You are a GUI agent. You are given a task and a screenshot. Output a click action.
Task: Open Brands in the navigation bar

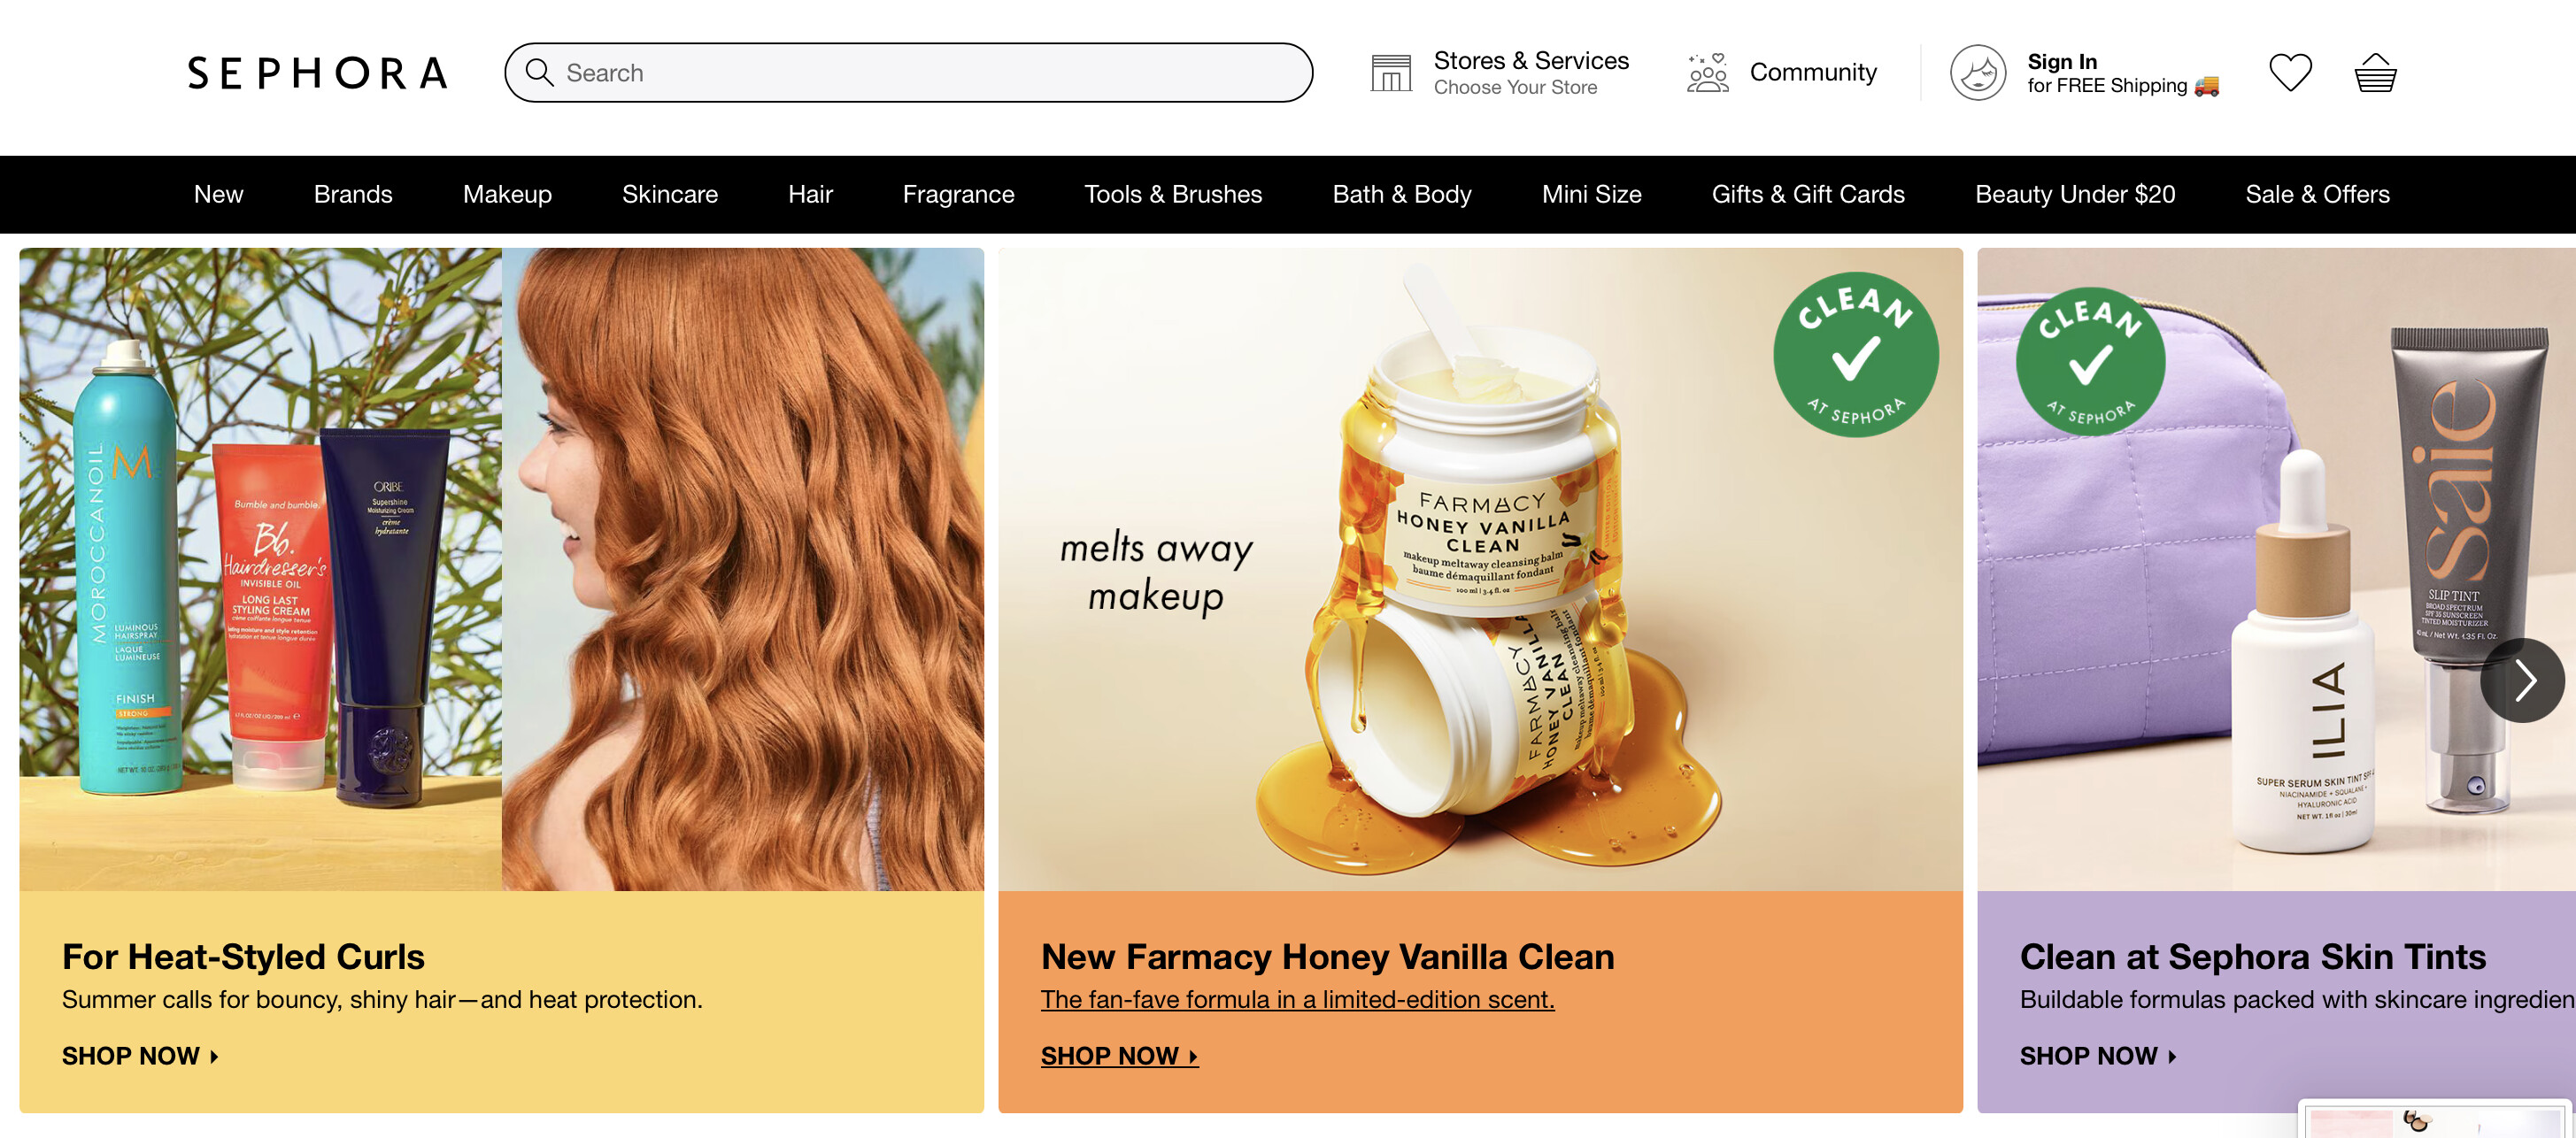pyautogui.click(x=353, y=194)
